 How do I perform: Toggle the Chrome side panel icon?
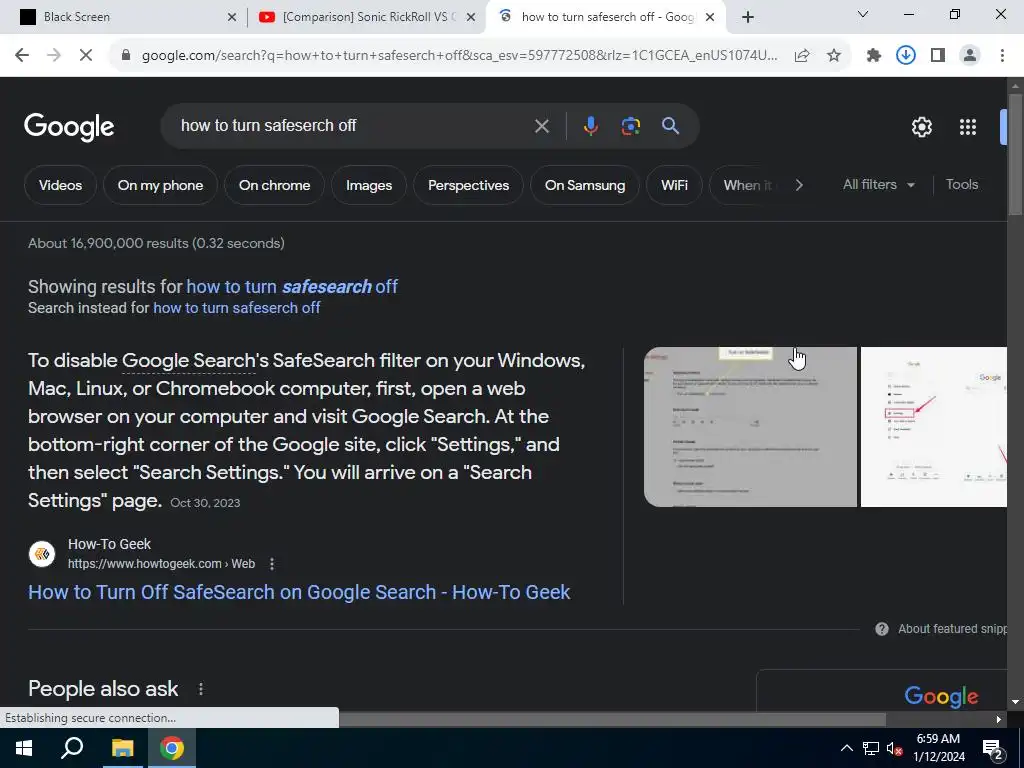click(938, 56)
